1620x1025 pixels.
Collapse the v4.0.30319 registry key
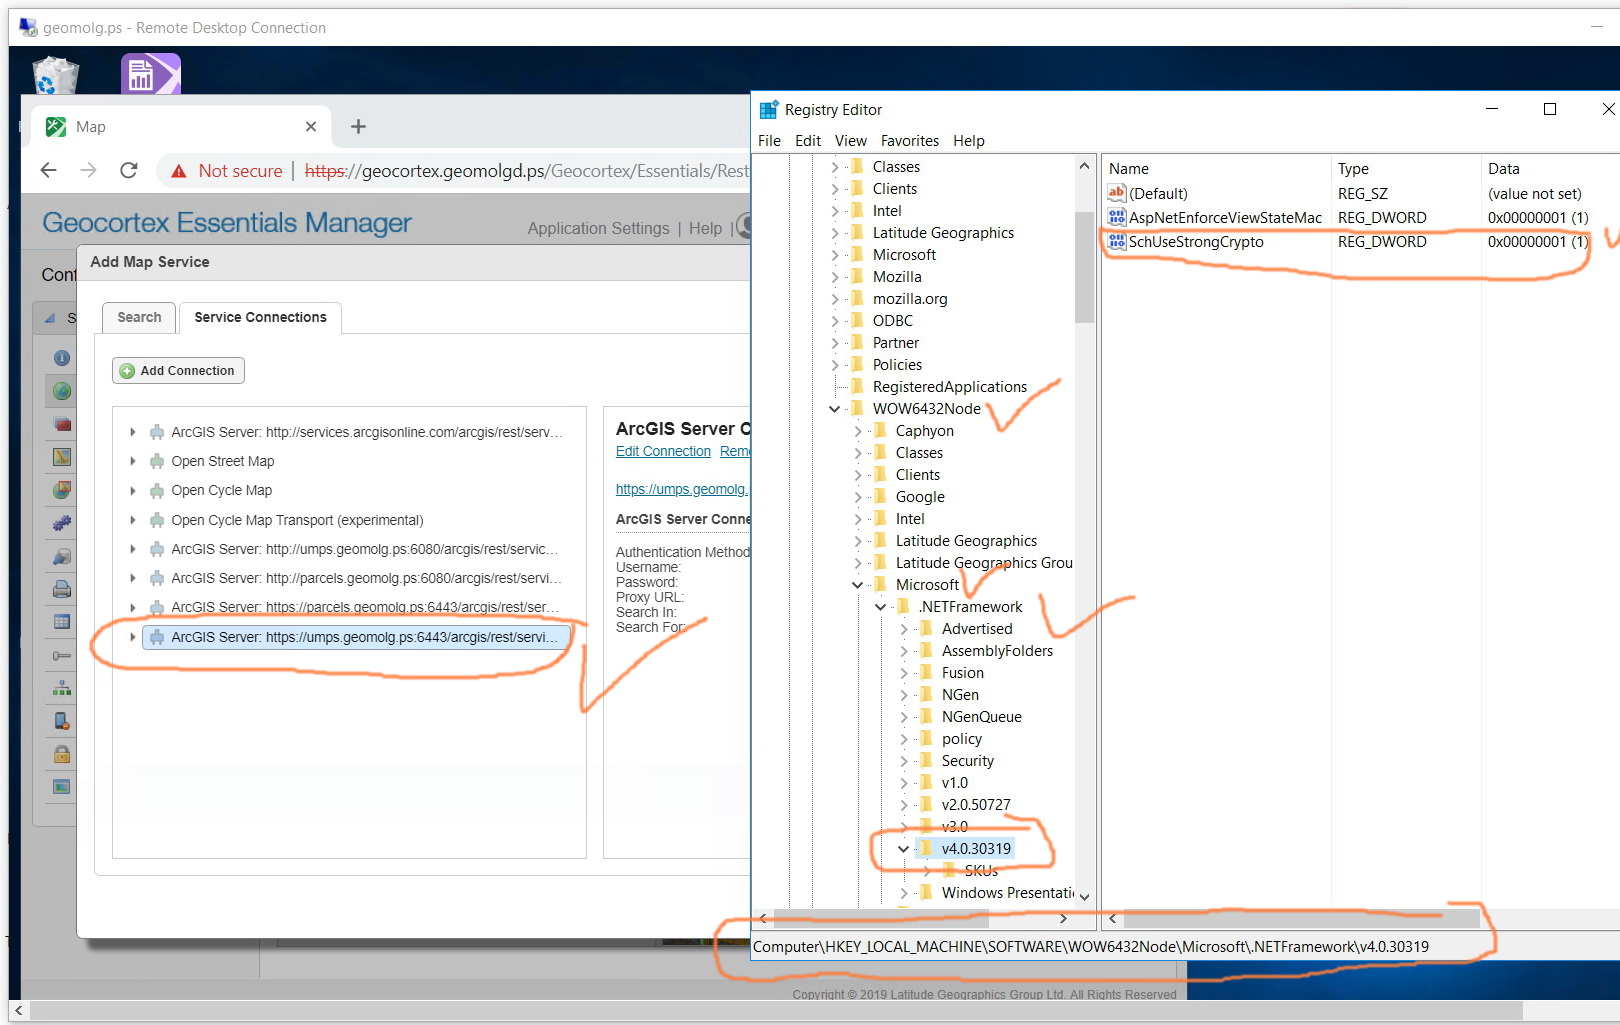[x=903, y=849]
